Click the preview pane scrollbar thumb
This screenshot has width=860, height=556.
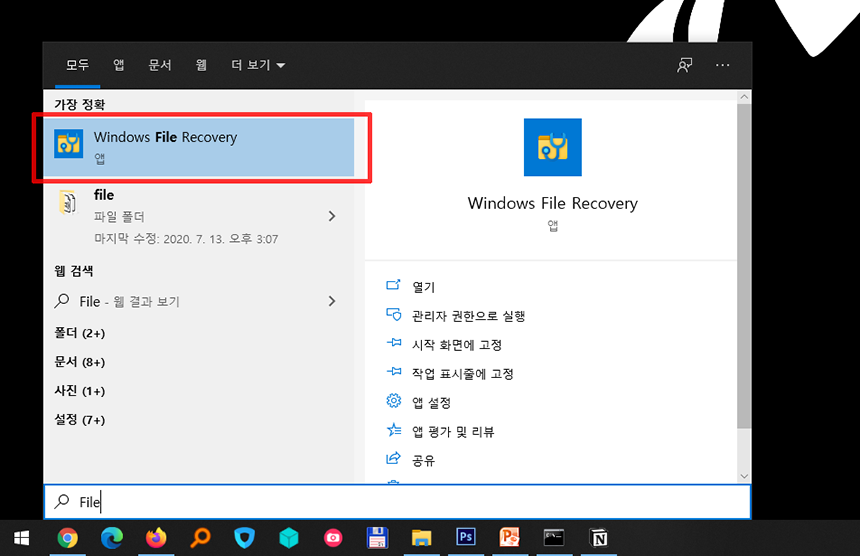[744, 265]
